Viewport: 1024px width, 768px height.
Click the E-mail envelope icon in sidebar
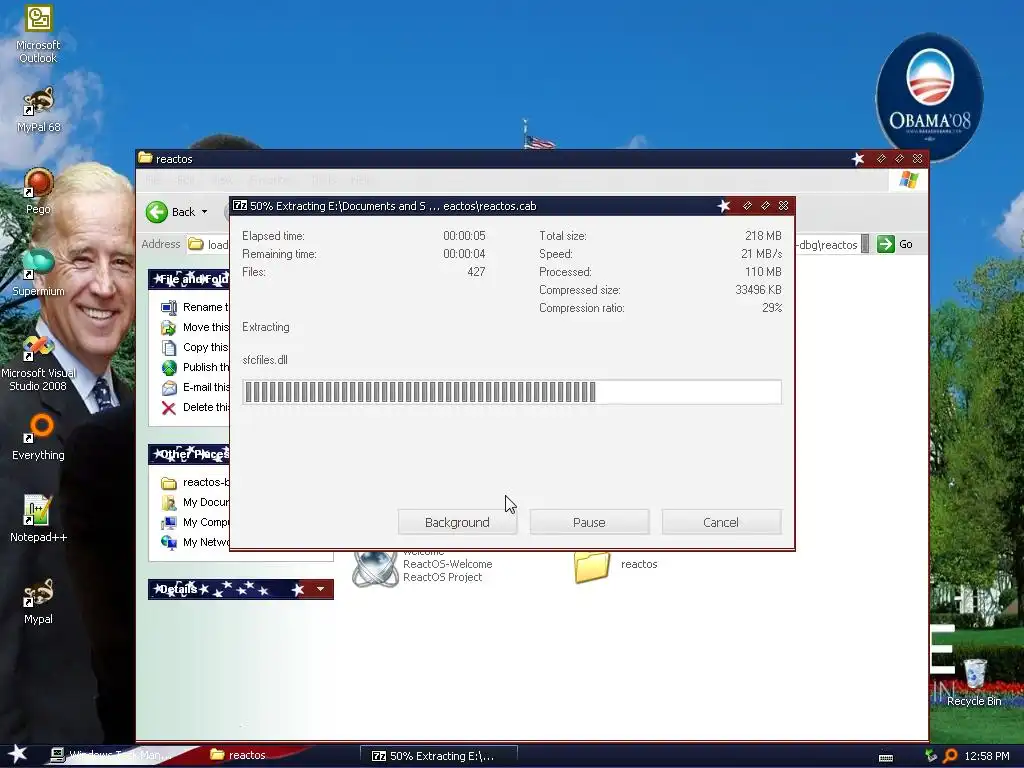pyautogui.click(x=169, y=388)
